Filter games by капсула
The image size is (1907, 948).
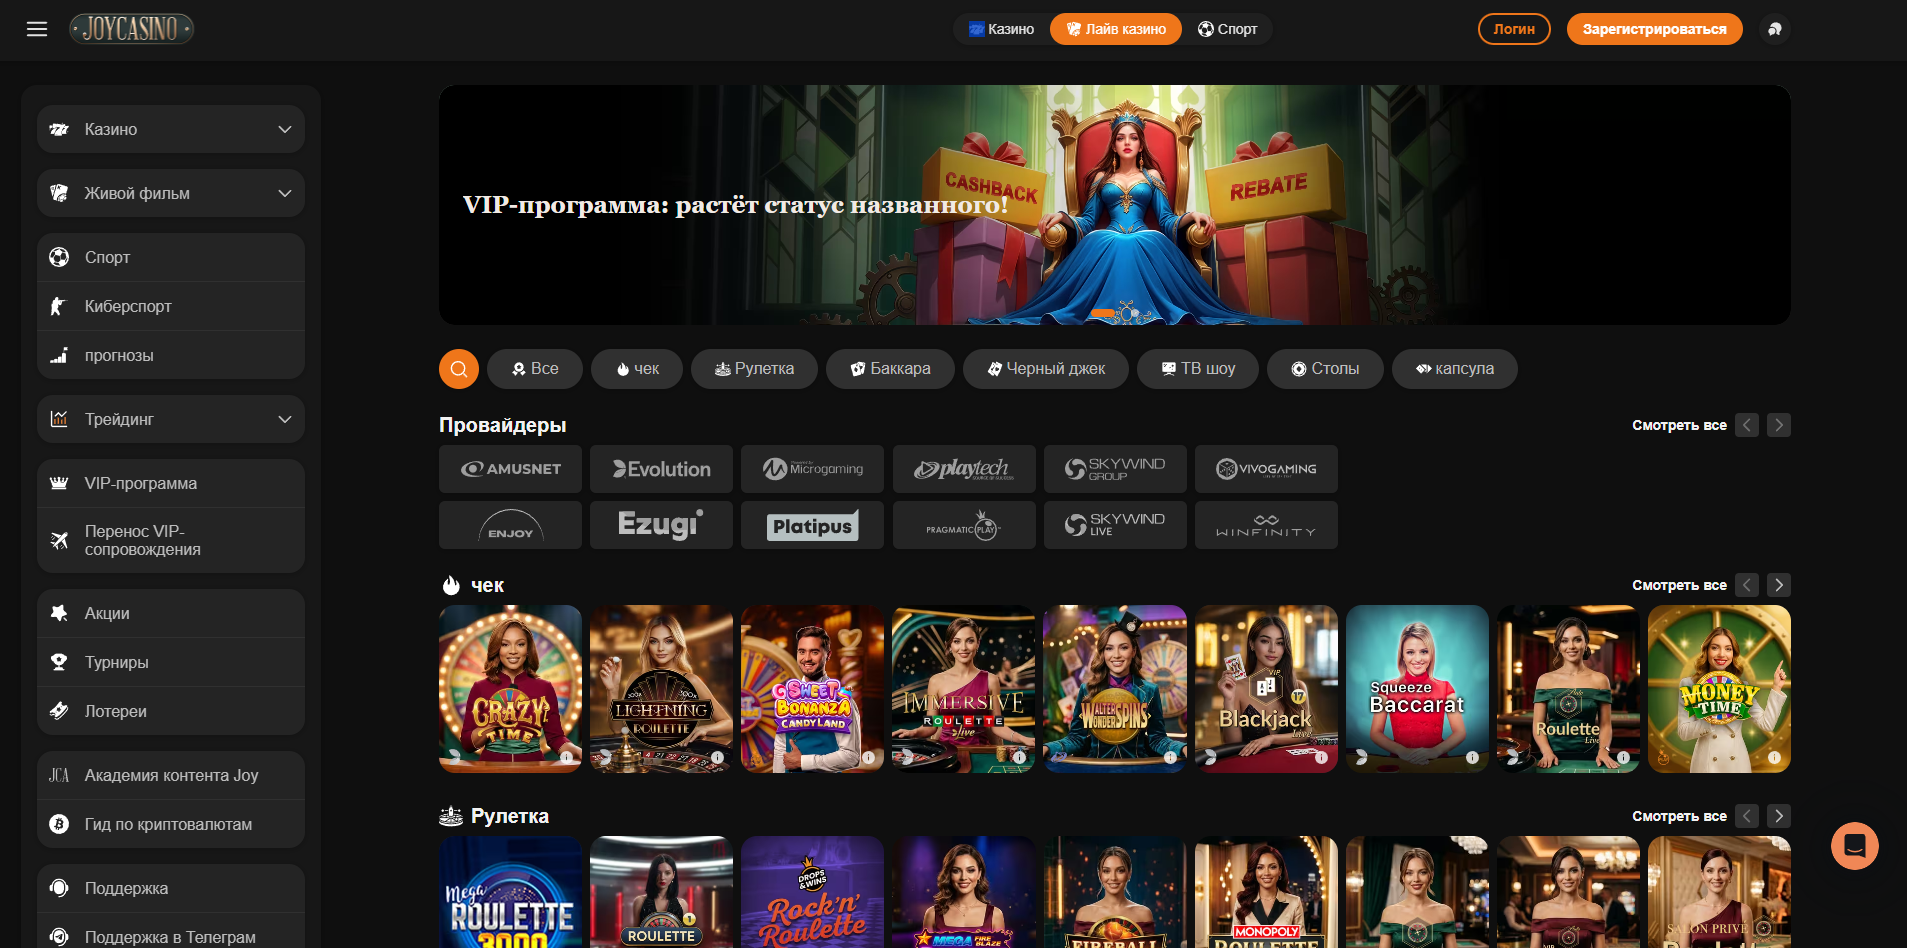[1455, 369]
